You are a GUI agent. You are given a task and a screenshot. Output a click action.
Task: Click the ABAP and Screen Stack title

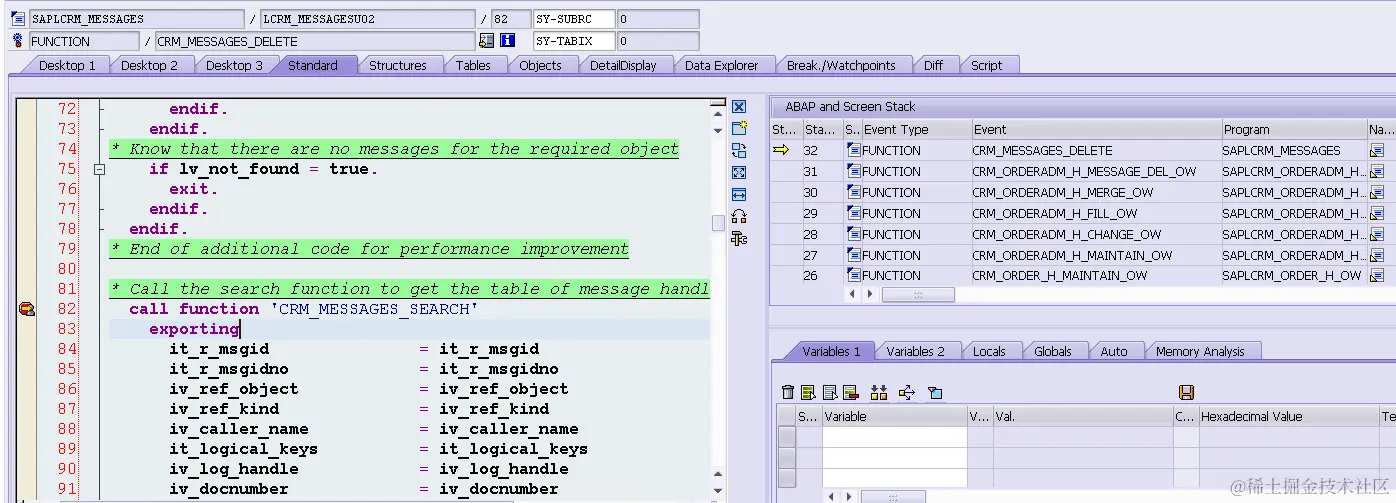[850, 106]
